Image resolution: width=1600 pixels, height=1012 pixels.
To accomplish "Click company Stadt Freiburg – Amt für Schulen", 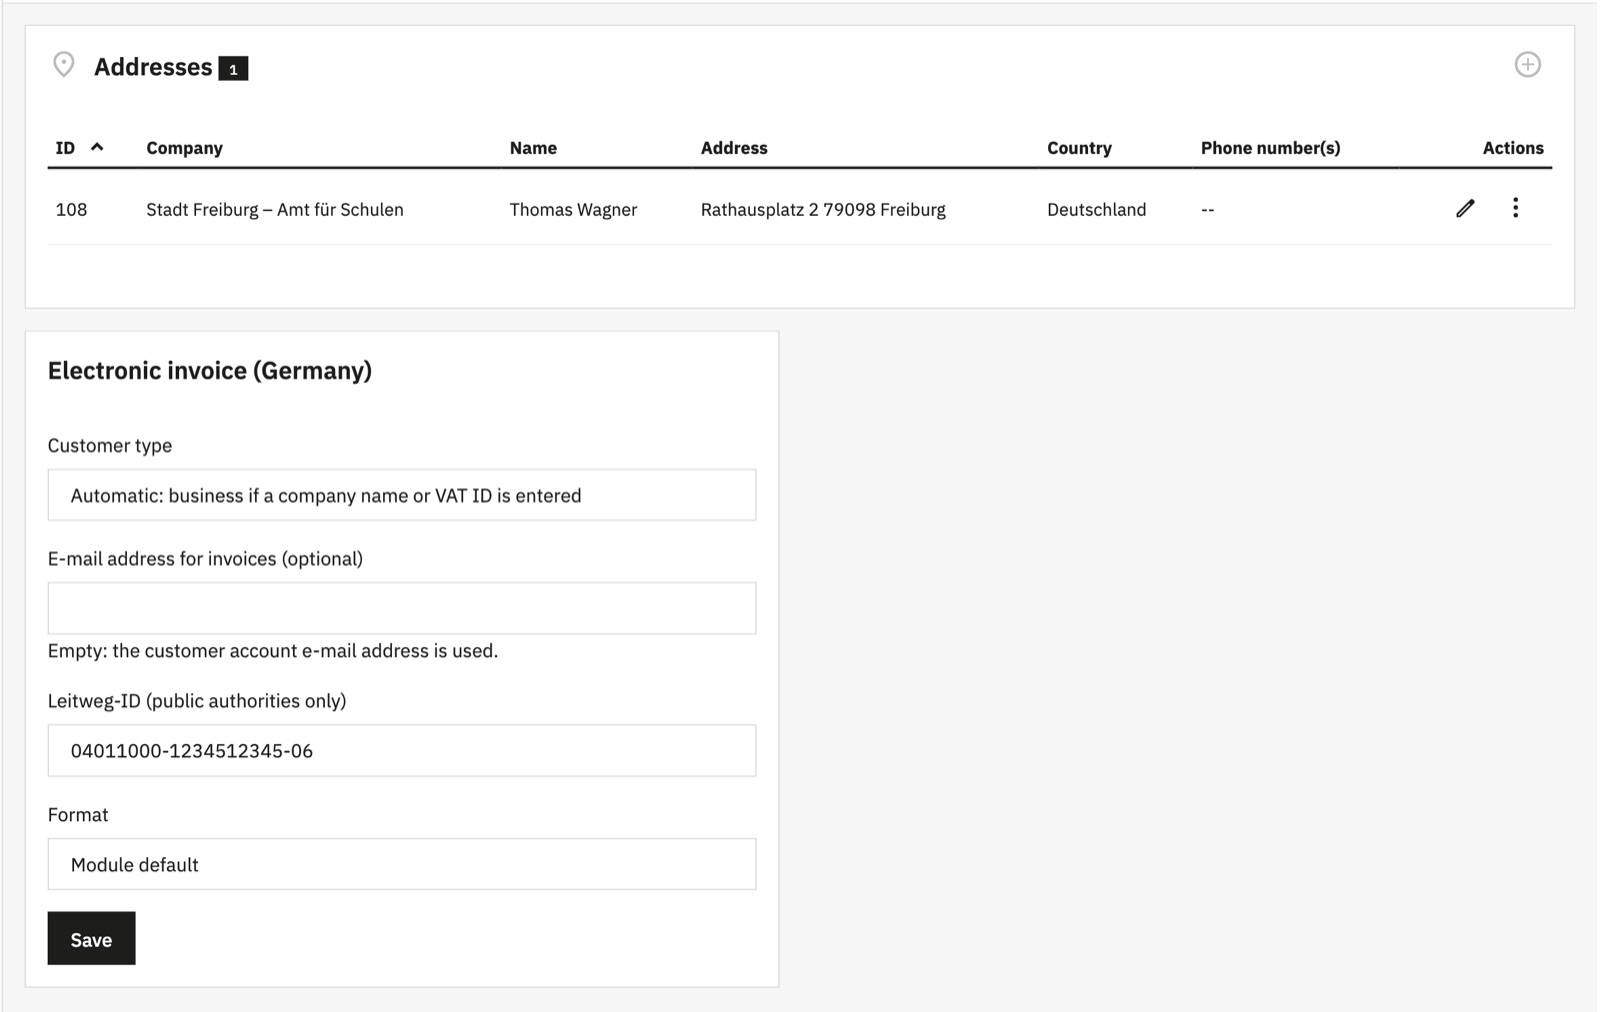I will point(275,209).
